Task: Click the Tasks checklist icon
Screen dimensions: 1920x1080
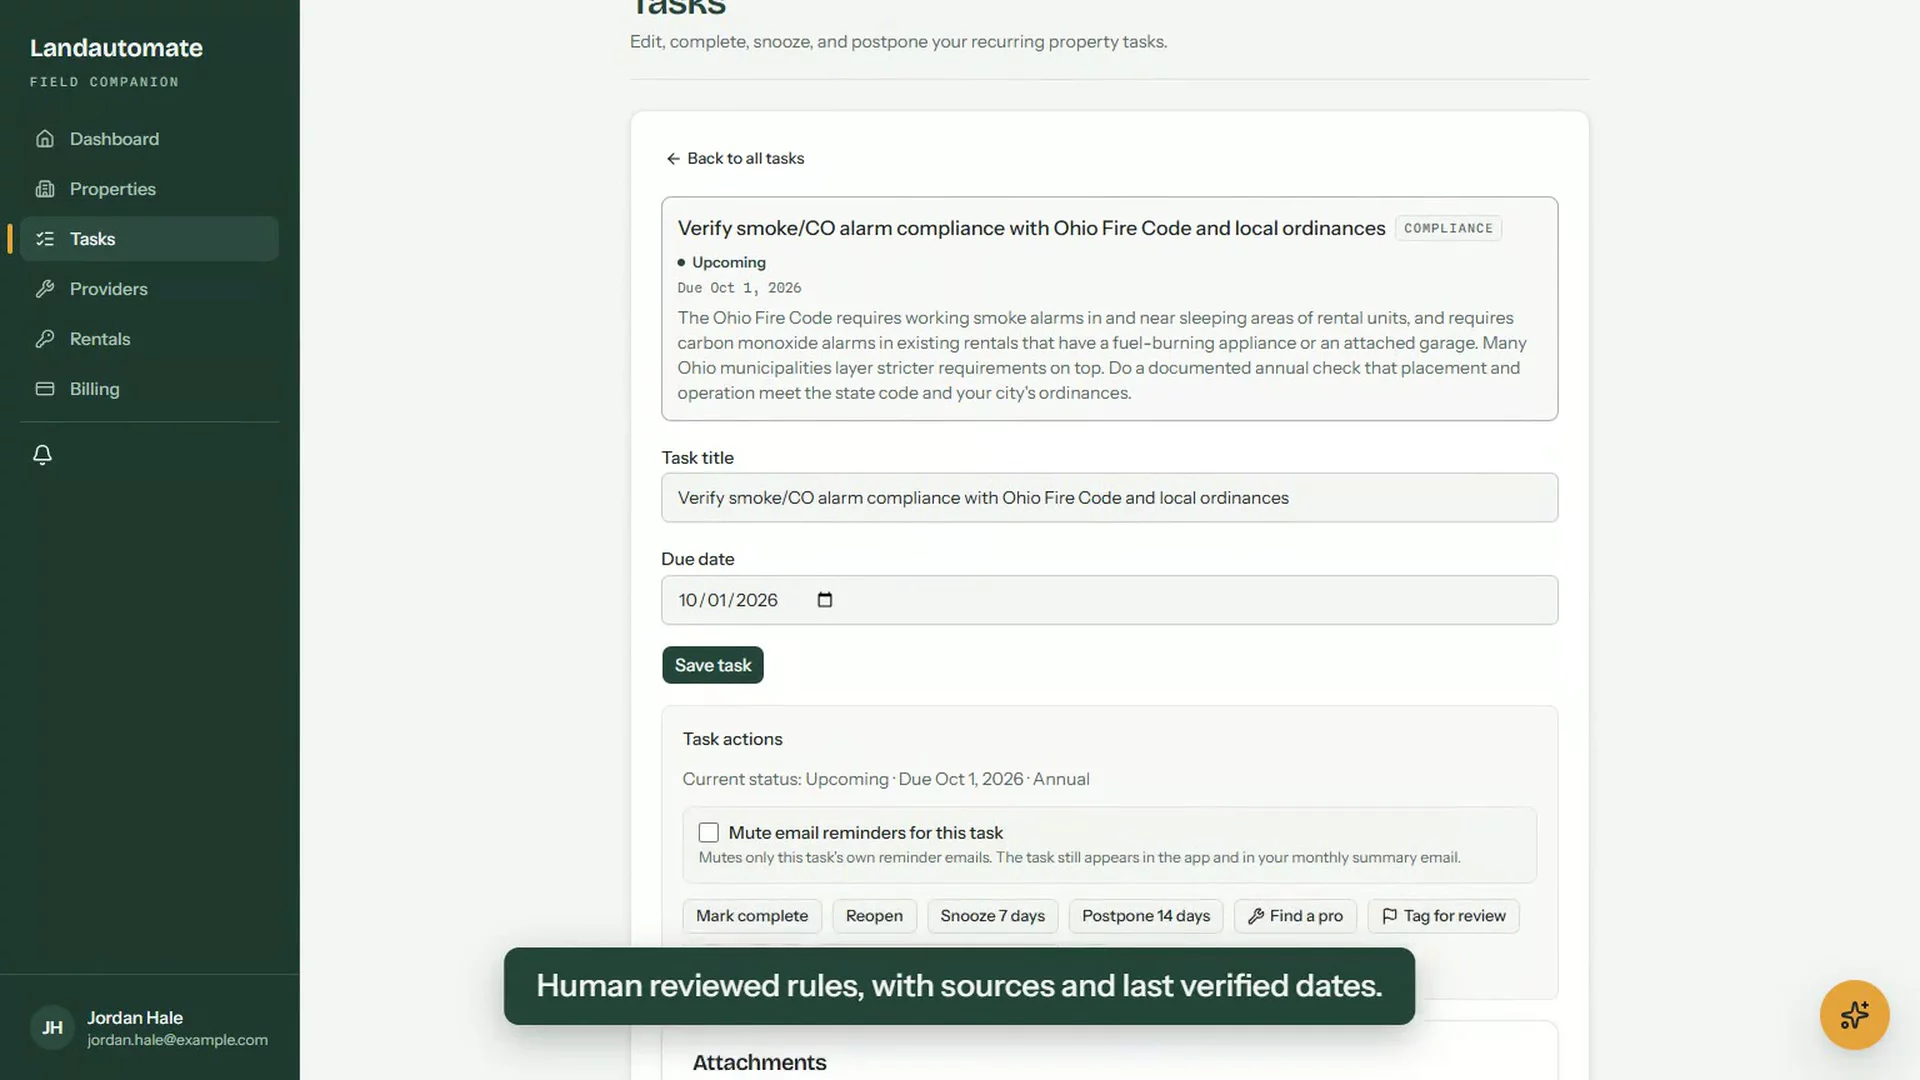Action: point(45,239)
